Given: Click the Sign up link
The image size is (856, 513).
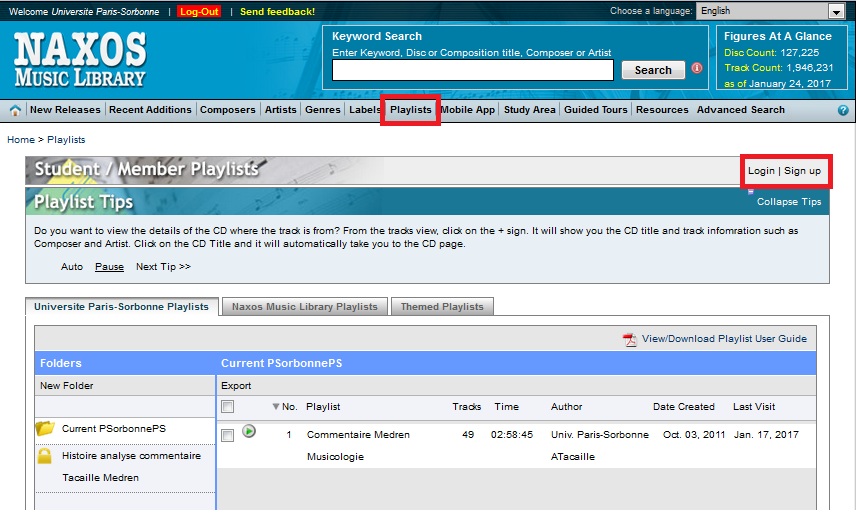Looking at the screenshot, I should [x=802, y=171].
